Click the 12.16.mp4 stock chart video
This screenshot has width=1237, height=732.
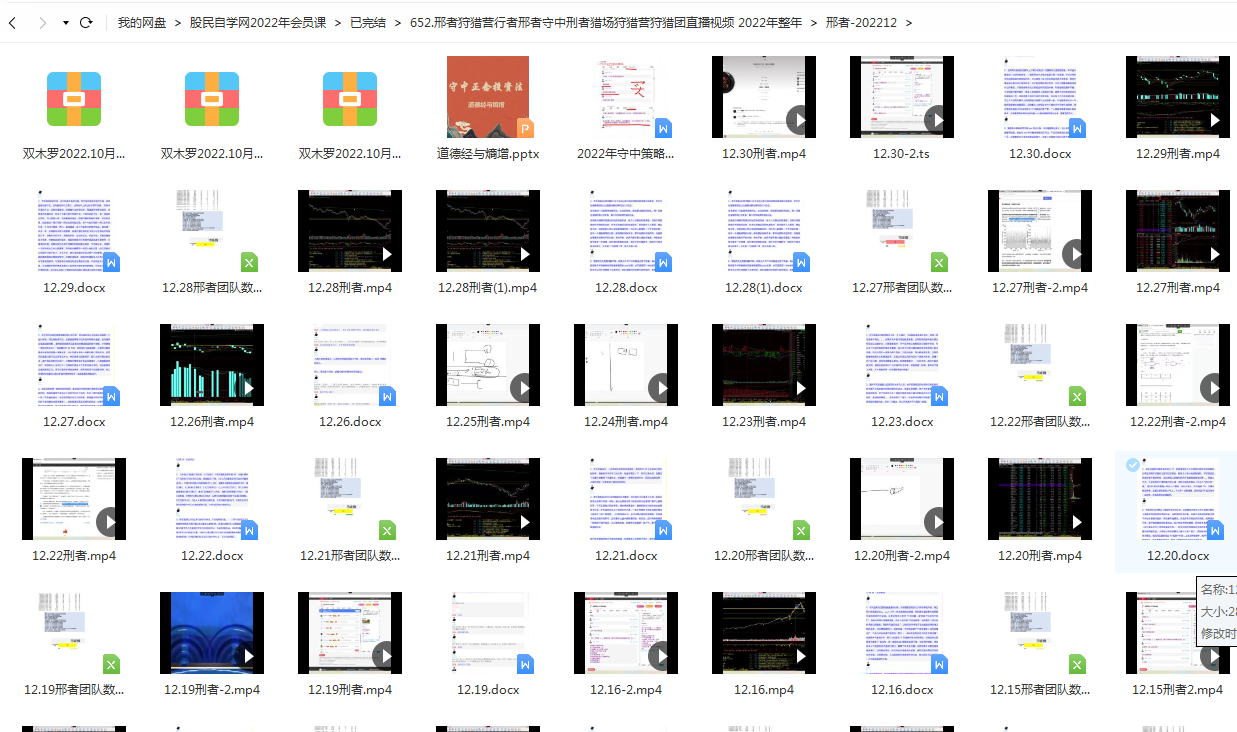point(764,633)
